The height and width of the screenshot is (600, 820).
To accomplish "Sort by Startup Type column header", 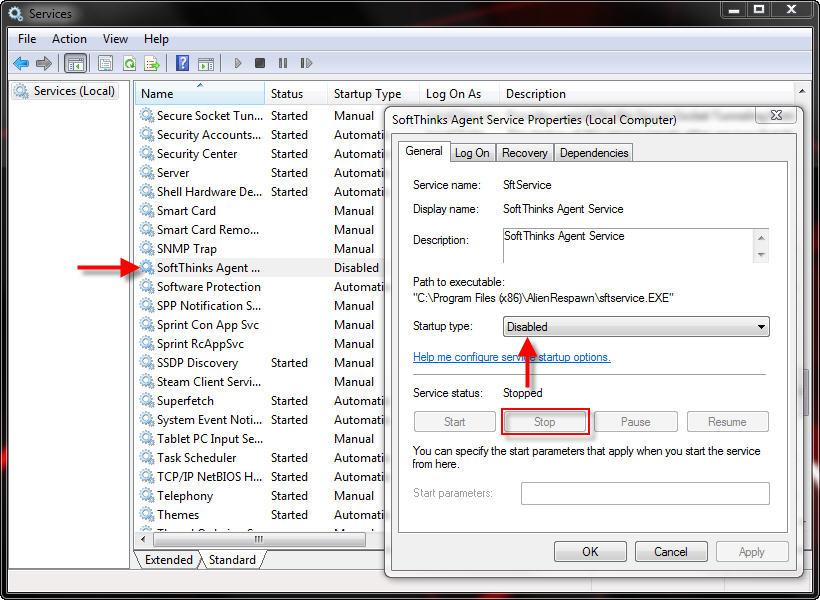I will (373, 94).
